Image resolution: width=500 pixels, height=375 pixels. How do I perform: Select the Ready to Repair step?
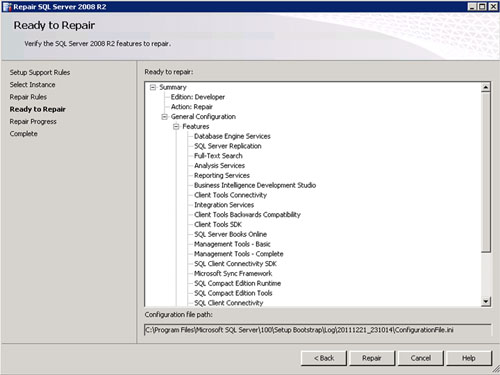pos(37,109)
